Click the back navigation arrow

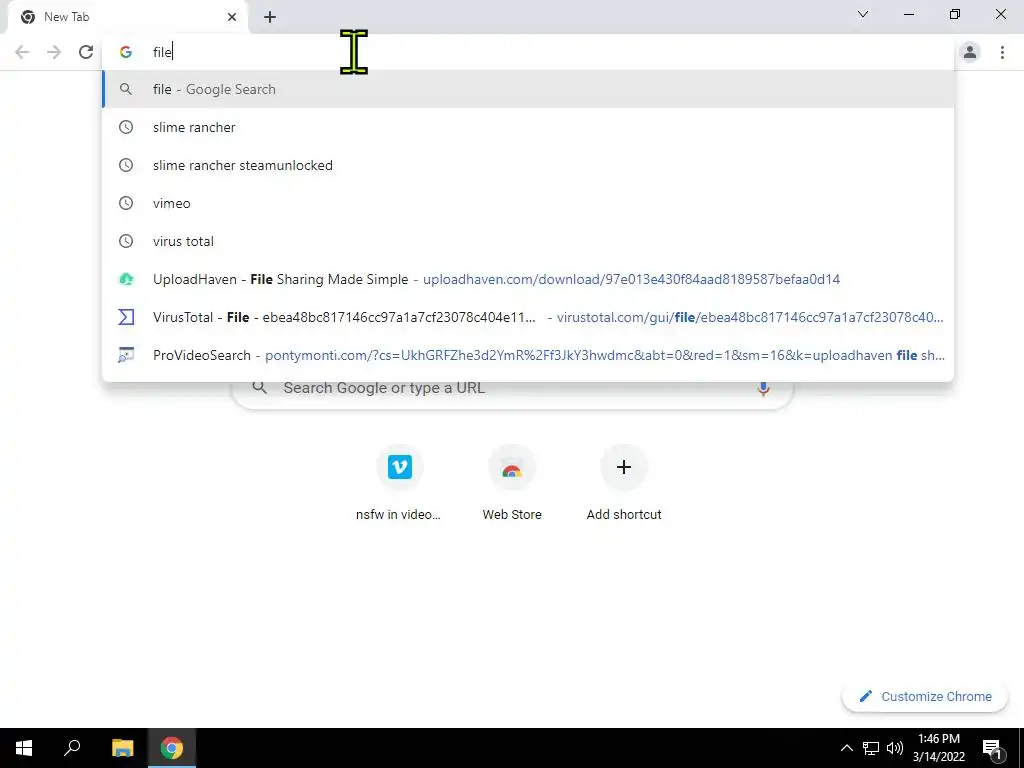click(x=22, y=52)
